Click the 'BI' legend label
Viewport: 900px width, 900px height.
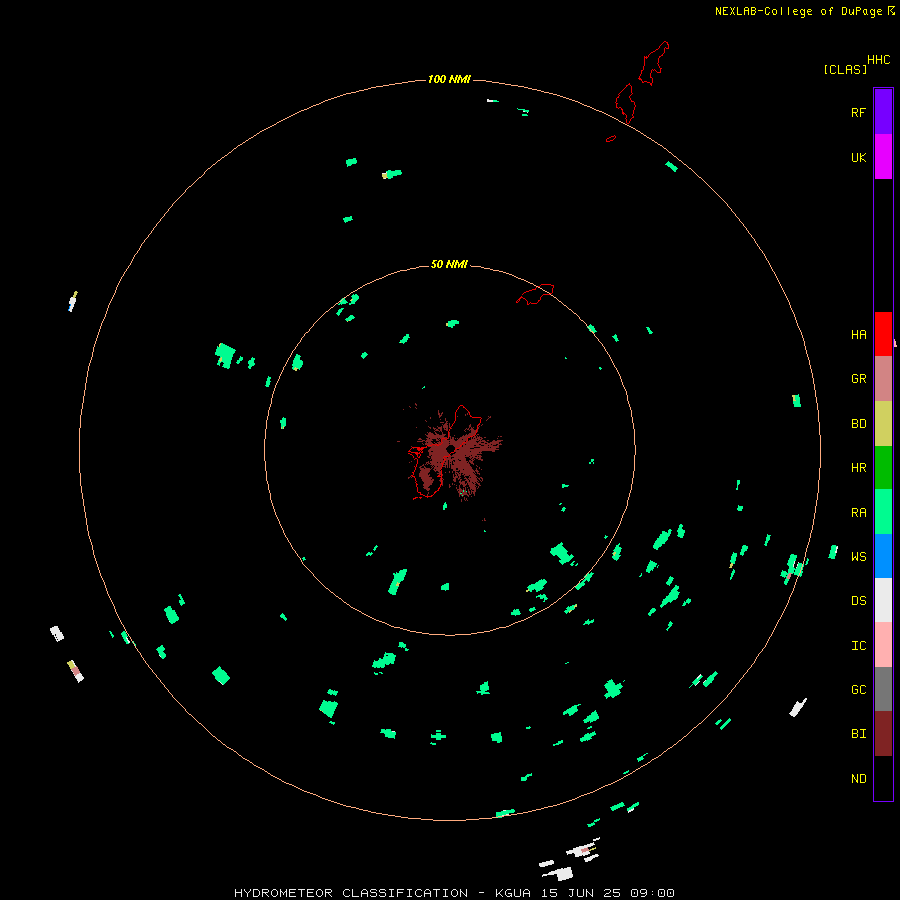(858, 734)
